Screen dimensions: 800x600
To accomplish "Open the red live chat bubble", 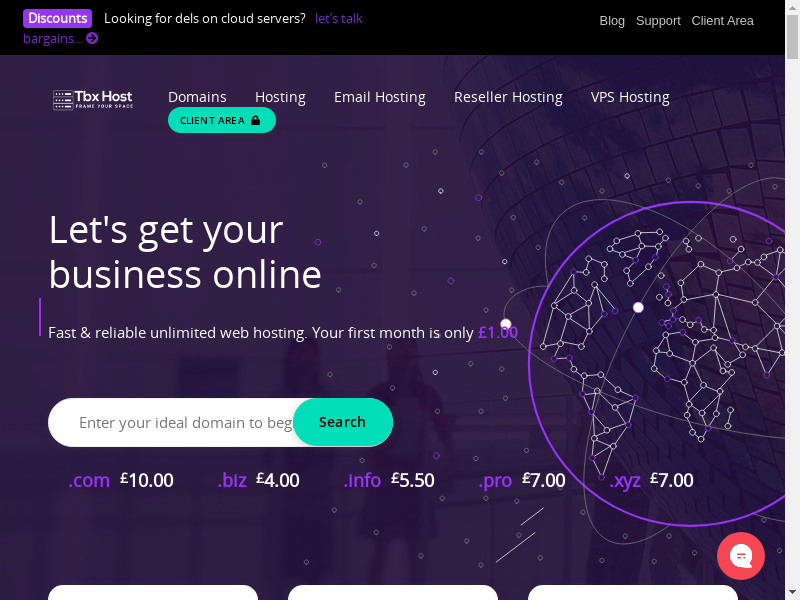I will click(x=741, y=556).
